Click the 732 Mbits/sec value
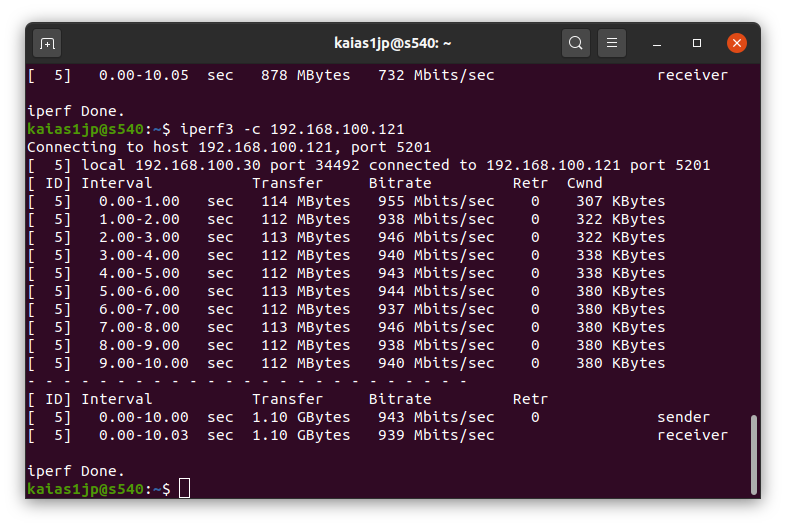The width and height of the screenshot is (786, 527). point(436,76)
